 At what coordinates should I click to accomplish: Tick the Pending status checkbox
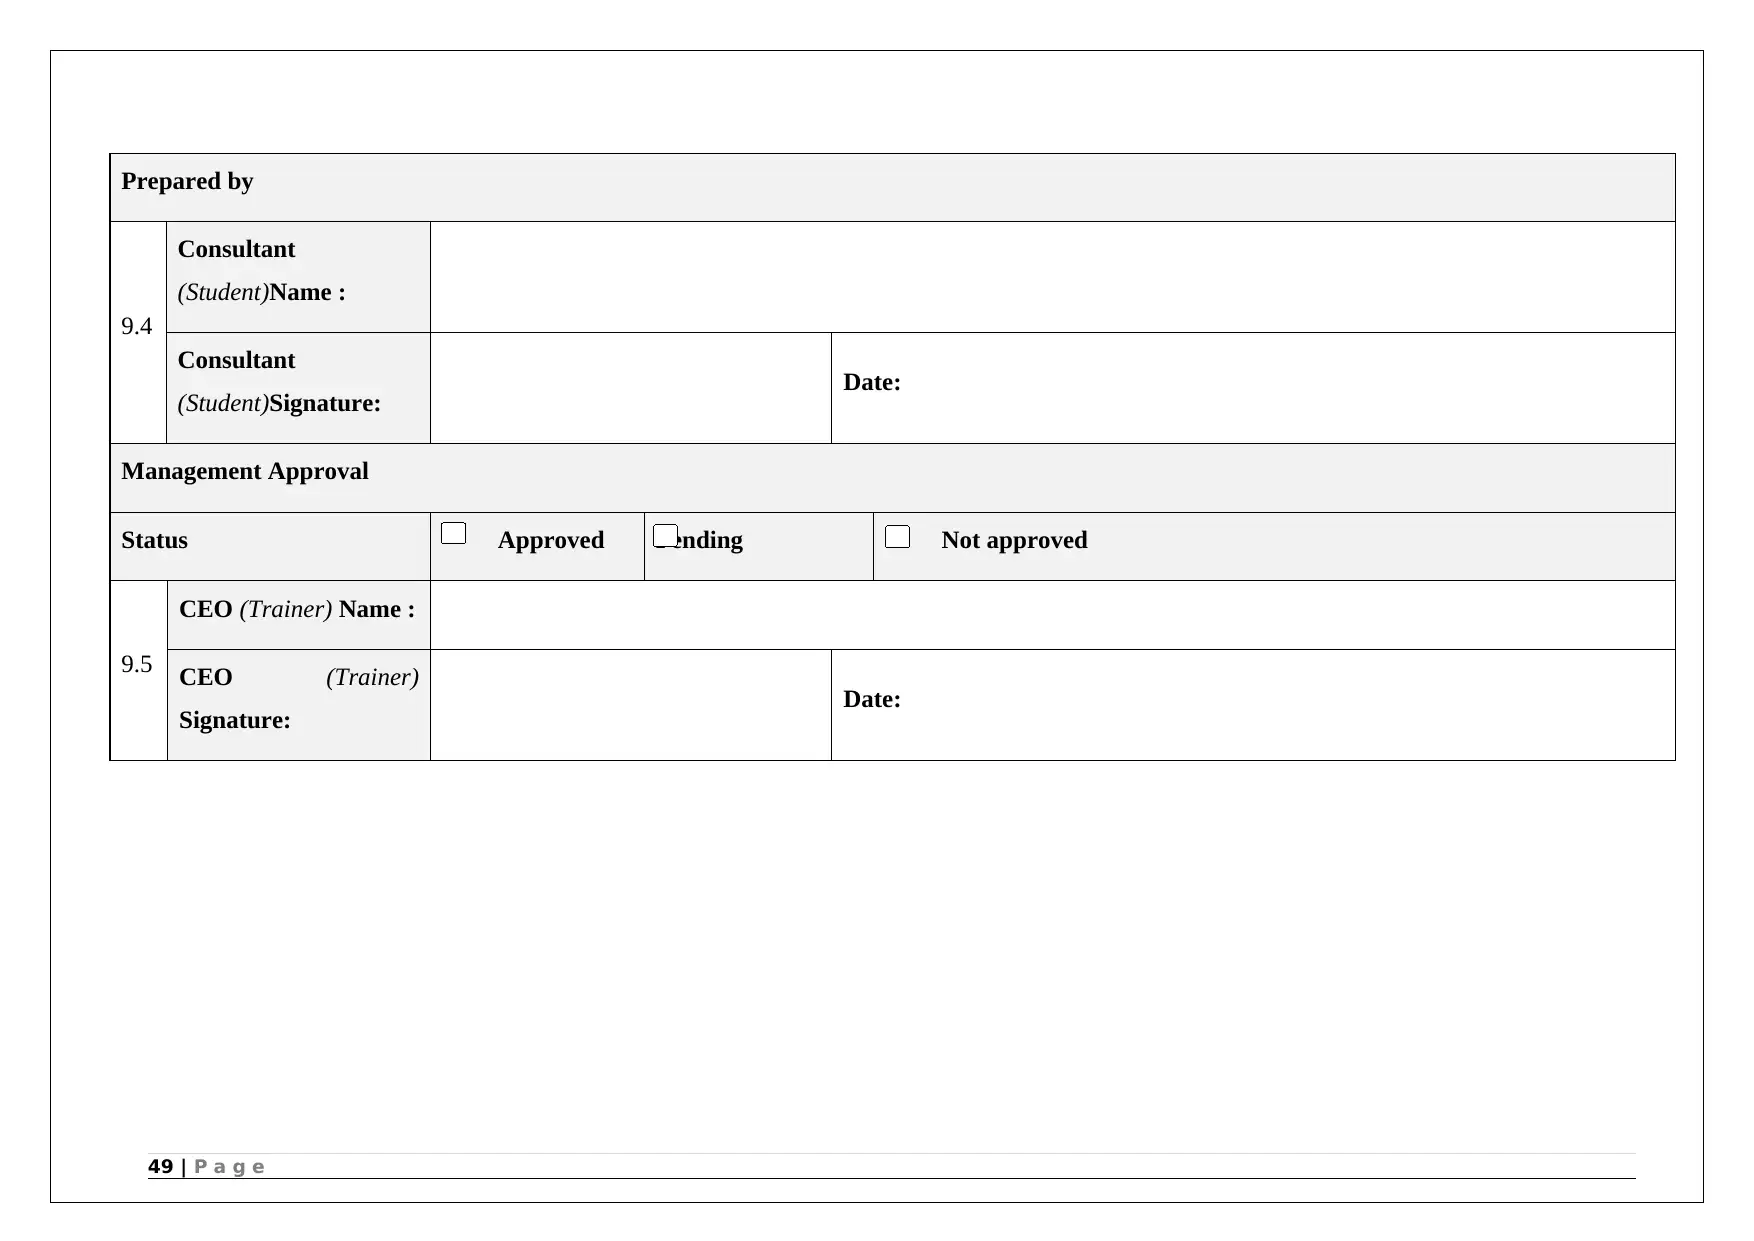click(x=665, y=535)
